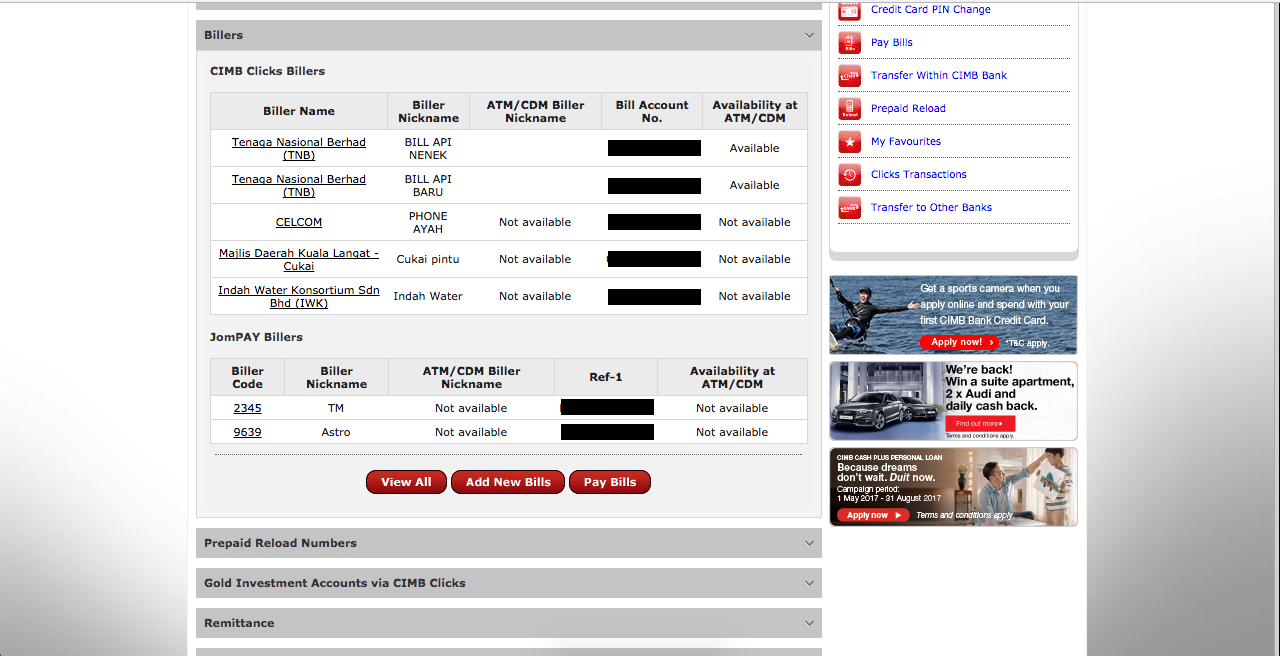The height and width of the screenshot is (656, 1280).
Task: Open JomPAY biller code 9639
Action: coord(247,432)
